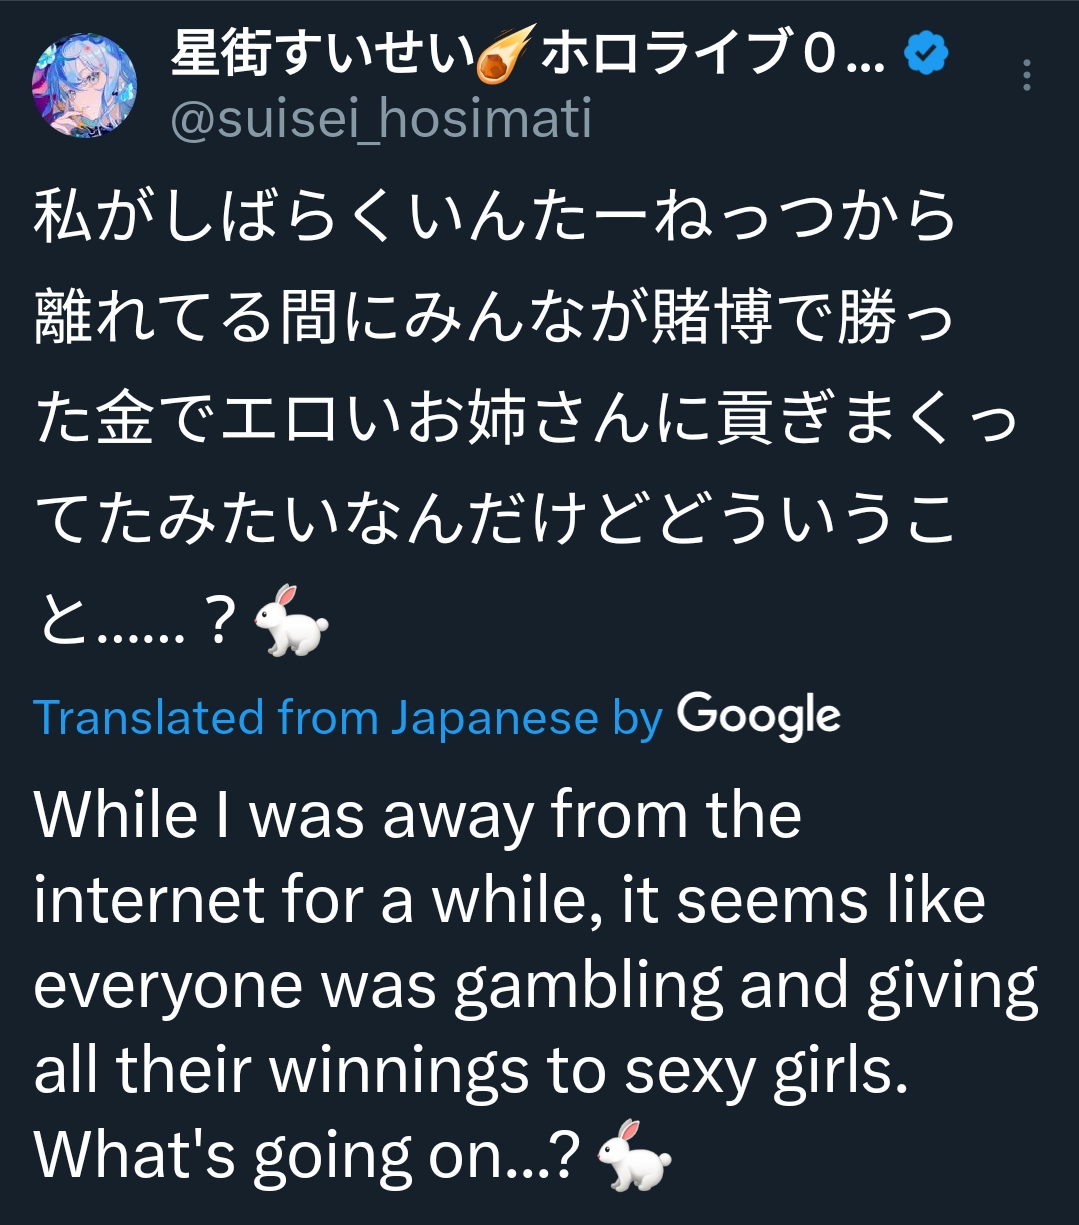1079x1225 pixels.
Task: Click the words "sexy girls" in the translation
Action: pos(766,1072)
